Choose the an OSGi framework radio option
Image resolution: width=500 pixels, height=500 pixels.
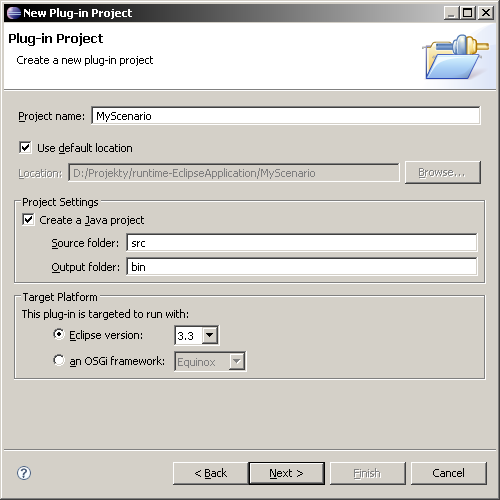tap(59, 360)
